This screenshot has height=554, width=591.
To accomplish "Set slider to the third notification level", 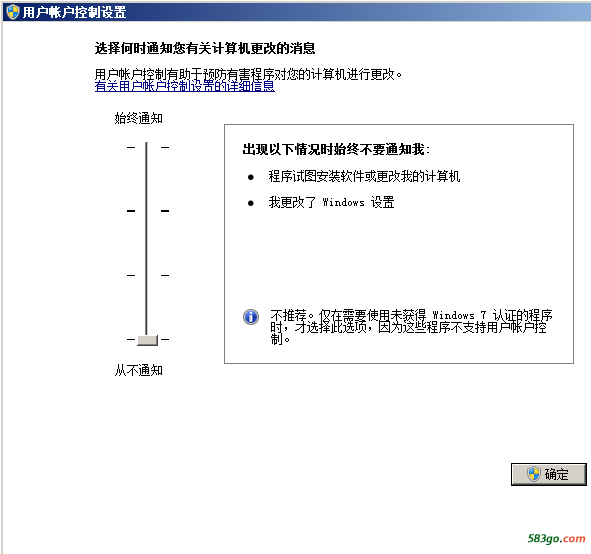I will click(x=147, y=275).
